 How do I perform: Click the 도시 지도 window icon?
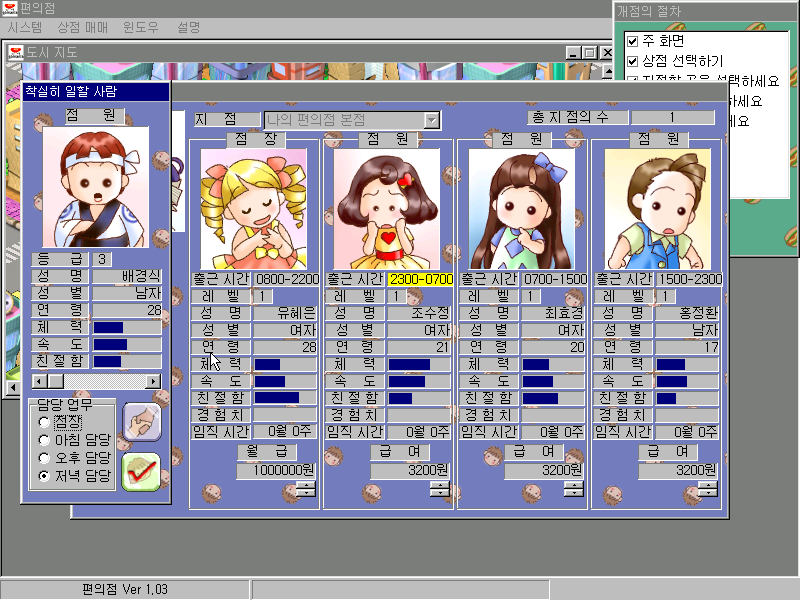click(x=16, y=52)
